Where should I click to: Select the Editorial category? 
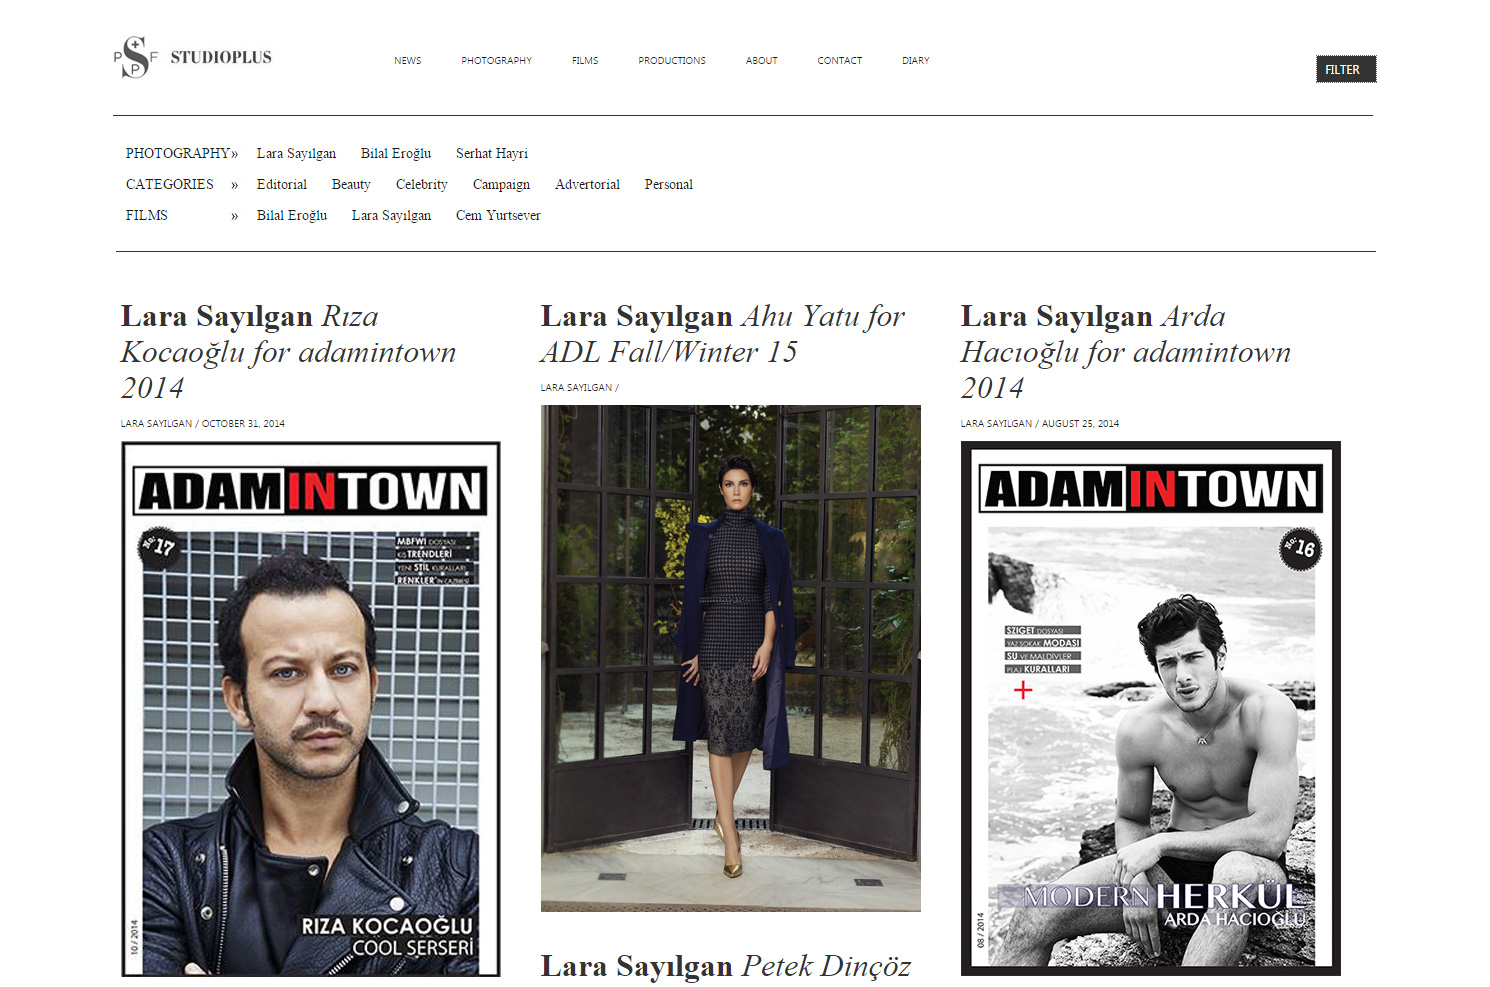281,185
